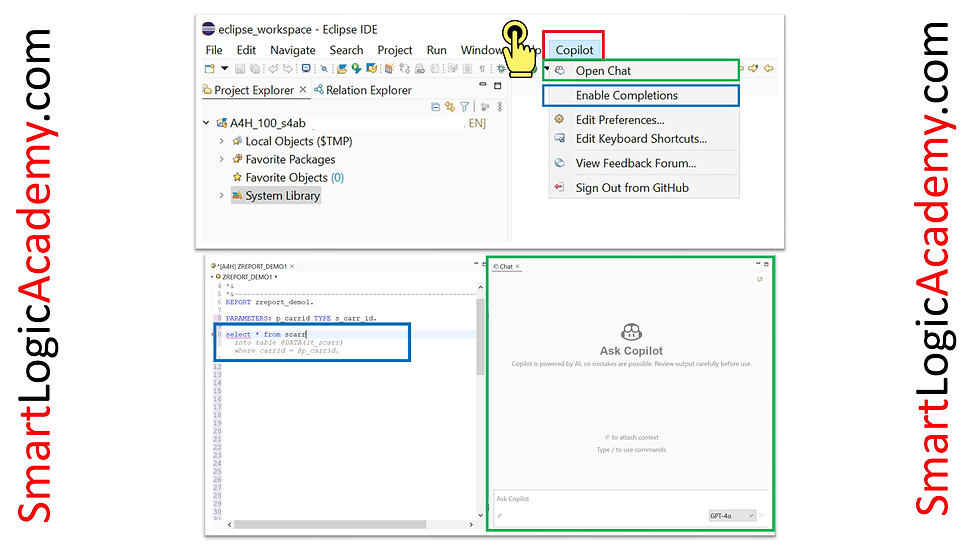Click the REPORT zreport_demo1 code line

(x=269, y=302)
